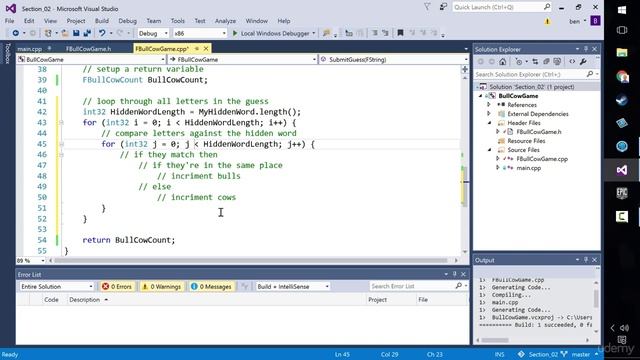
Task: Click the Output panel vertical scrollbar
Action: [x=596, y=298]
